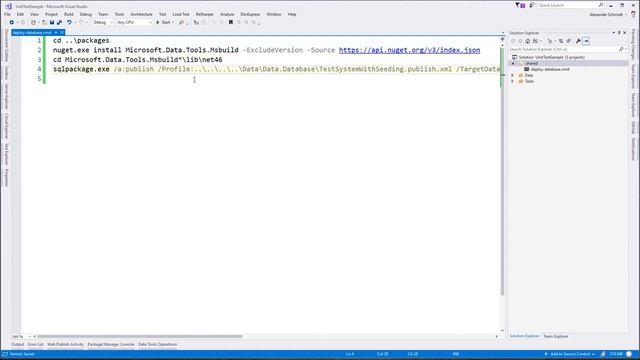Click the Visual Studio logo icon
Image resolution: width=640 pixels, height=360 pixels.
tap(8, 6)
